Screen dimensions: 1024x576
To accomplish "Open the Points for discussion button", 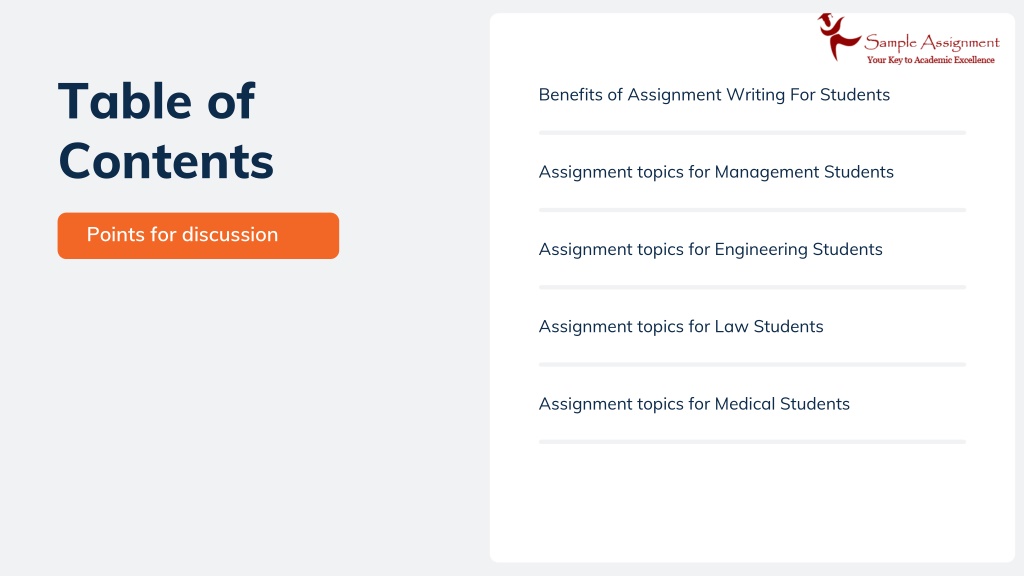I will 198,236.
